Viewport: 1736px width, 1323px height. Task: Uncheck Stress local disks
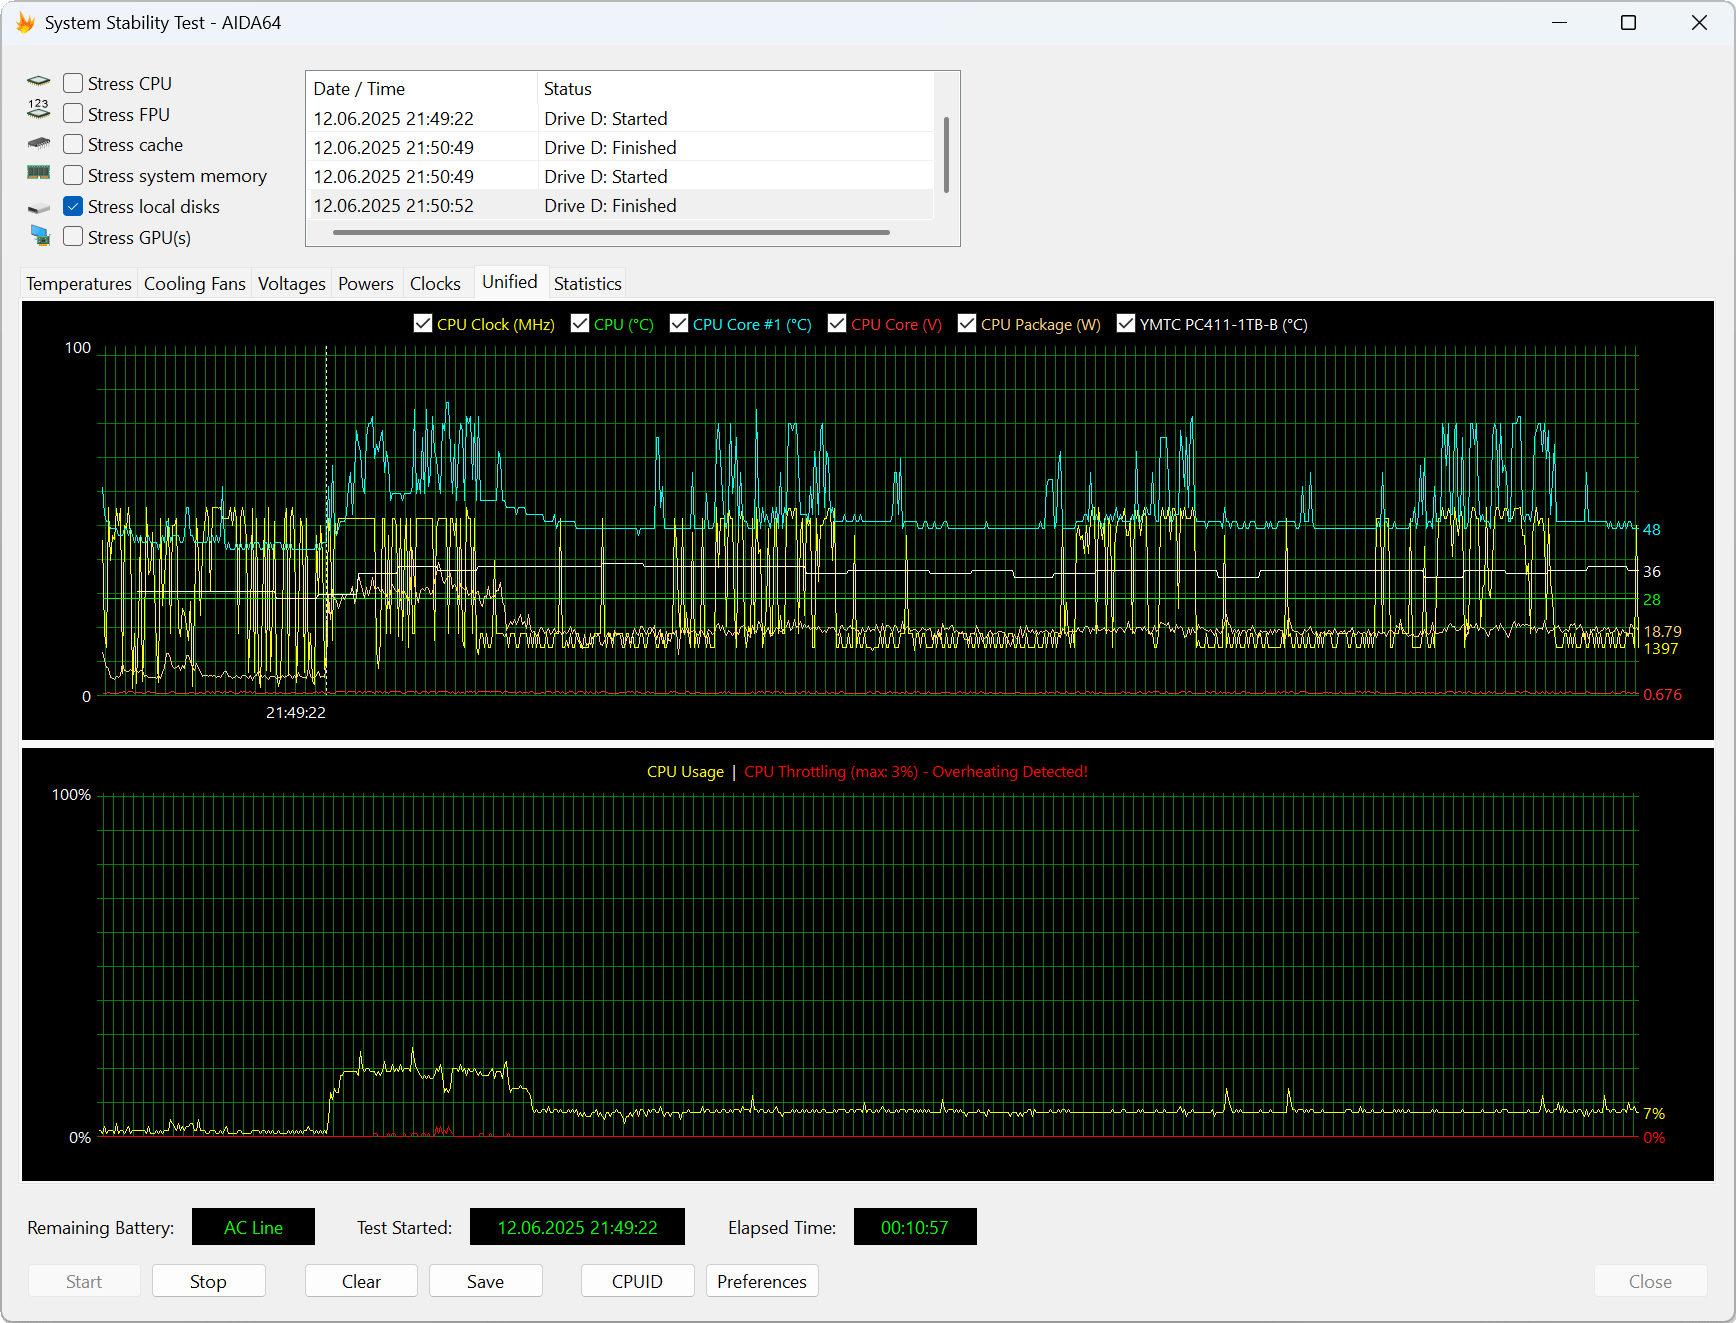(x=73, y=207)
